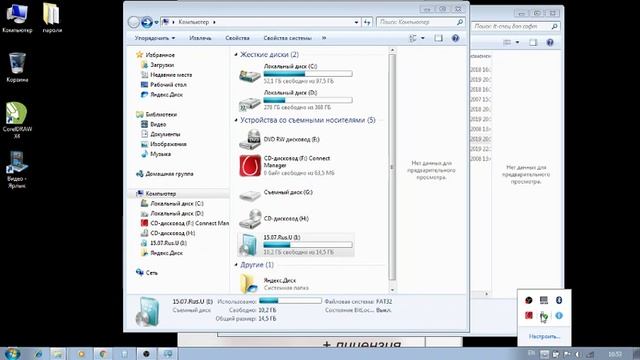Open 'Корзина' desktop icon

coord(17,68)
